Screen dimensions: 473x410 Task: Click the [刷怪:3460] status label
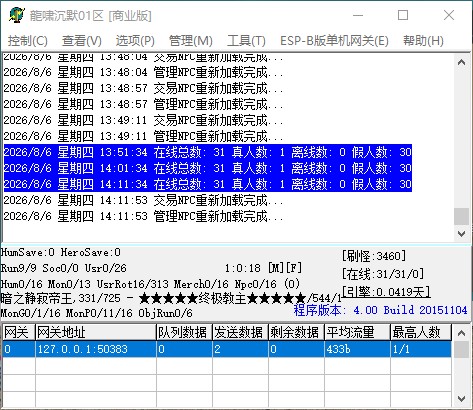tap(374, 256)
